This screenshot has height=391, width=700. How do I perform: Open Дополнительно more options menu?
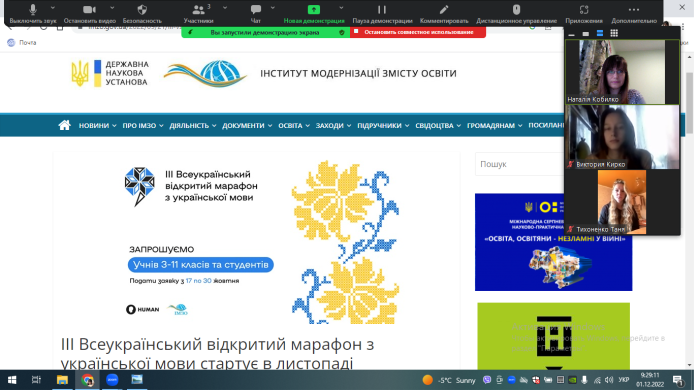point(634,13)
